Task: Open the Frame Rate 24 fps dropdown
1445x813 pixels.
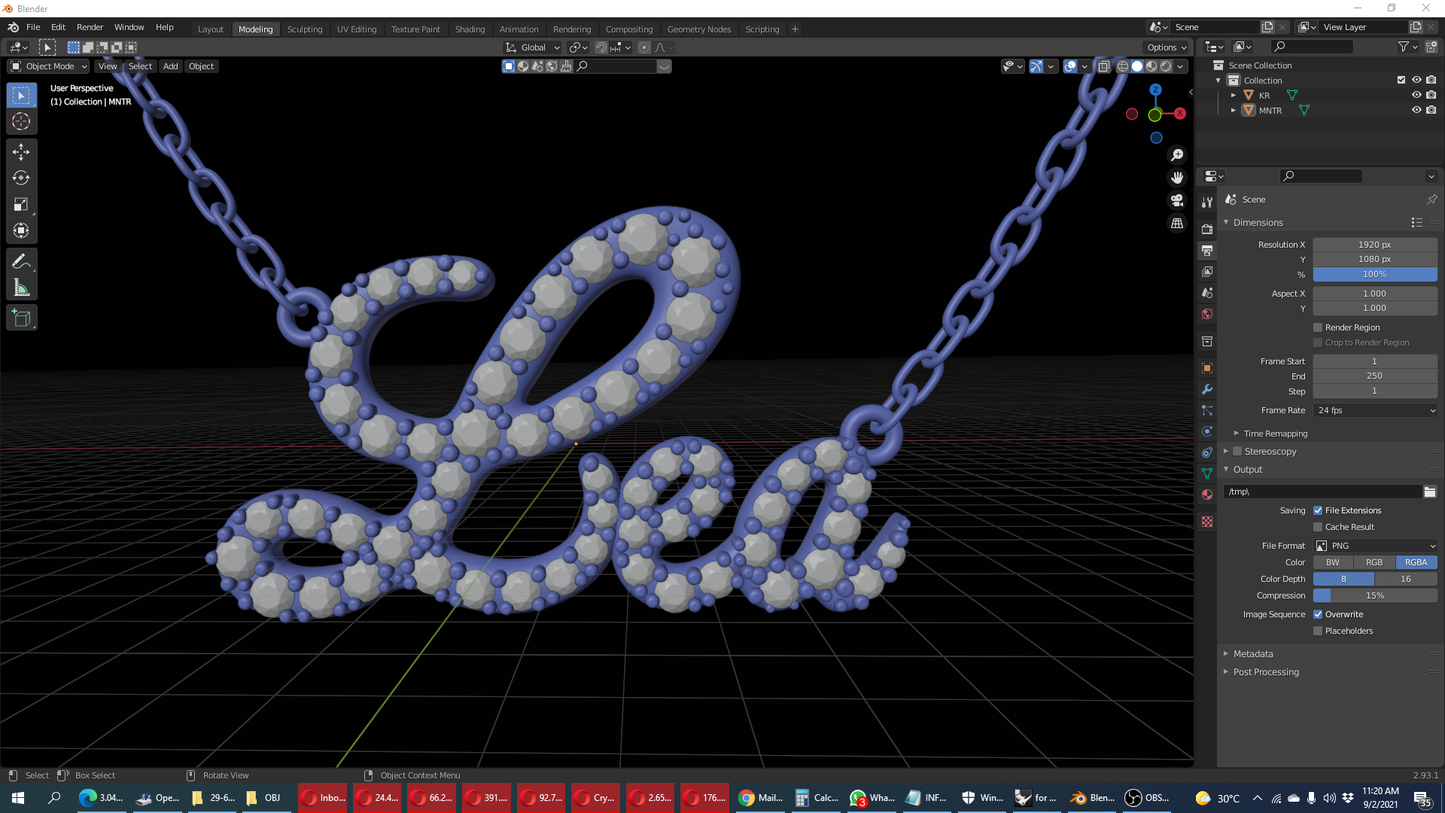Action: pos(1375,410)
